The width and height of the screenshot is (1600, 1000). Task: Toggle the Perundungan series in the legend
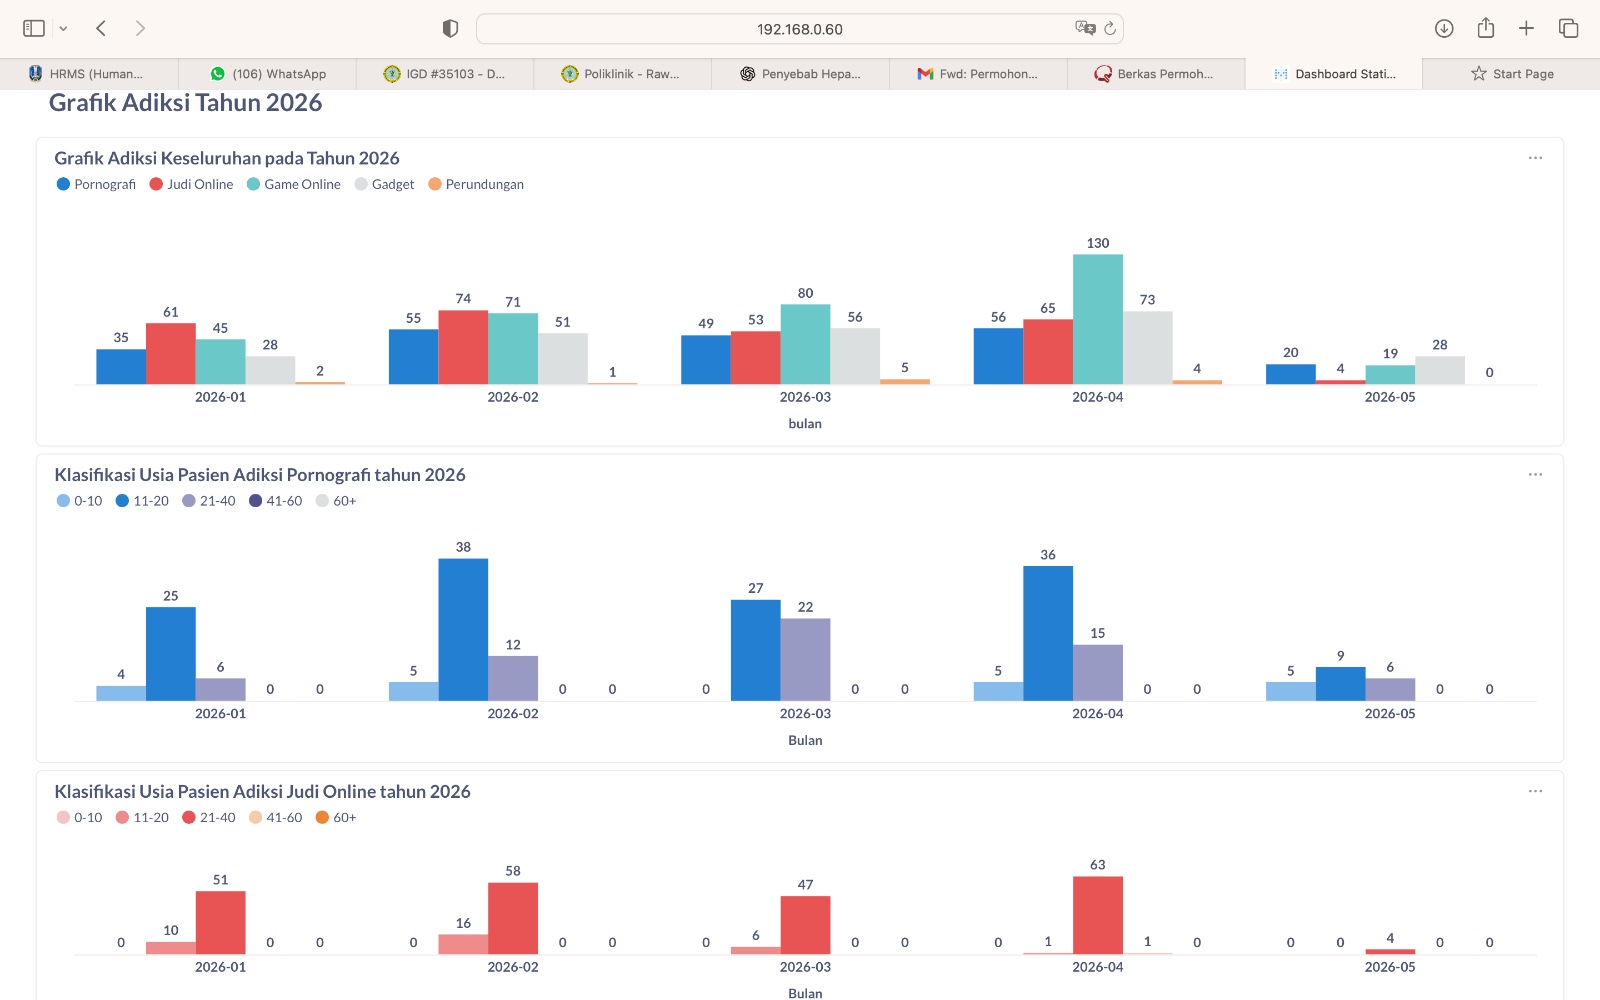pyautogui.click(x=476, y=184)
